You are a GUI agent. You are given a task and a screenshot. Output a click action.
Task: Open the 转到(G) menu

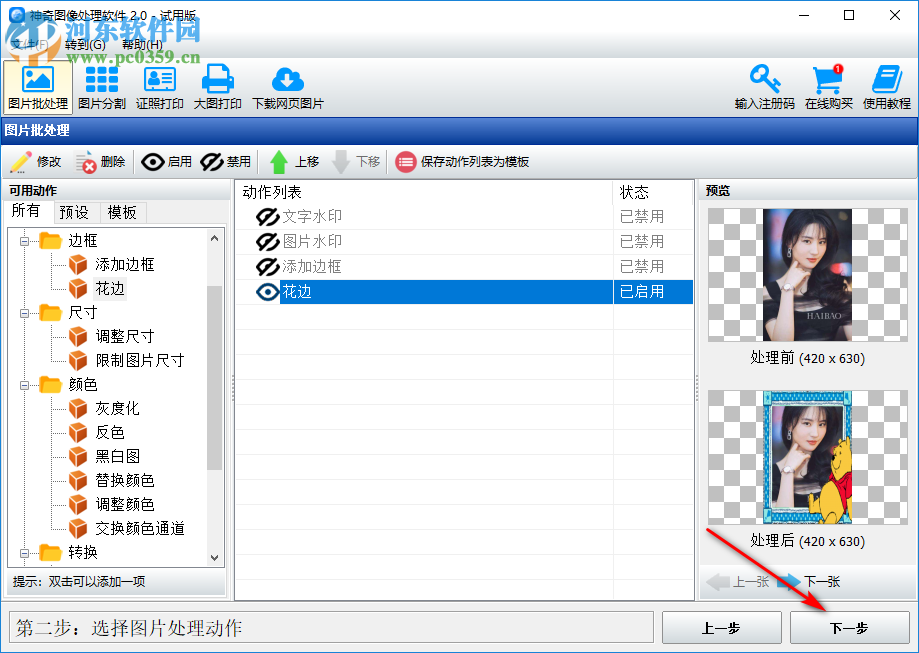tap(85, 45)
